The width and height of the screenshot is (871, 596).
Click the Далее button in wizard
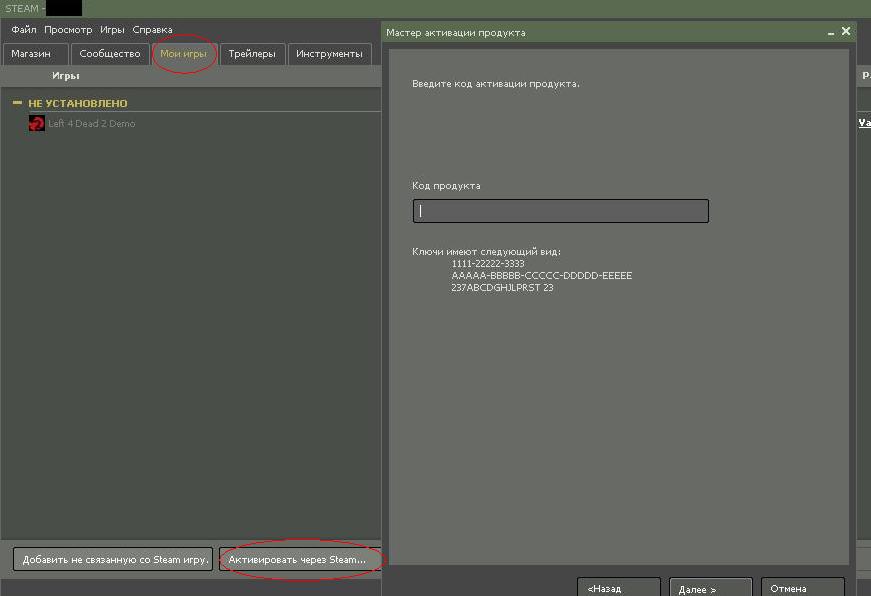click(x=710, y=588)
